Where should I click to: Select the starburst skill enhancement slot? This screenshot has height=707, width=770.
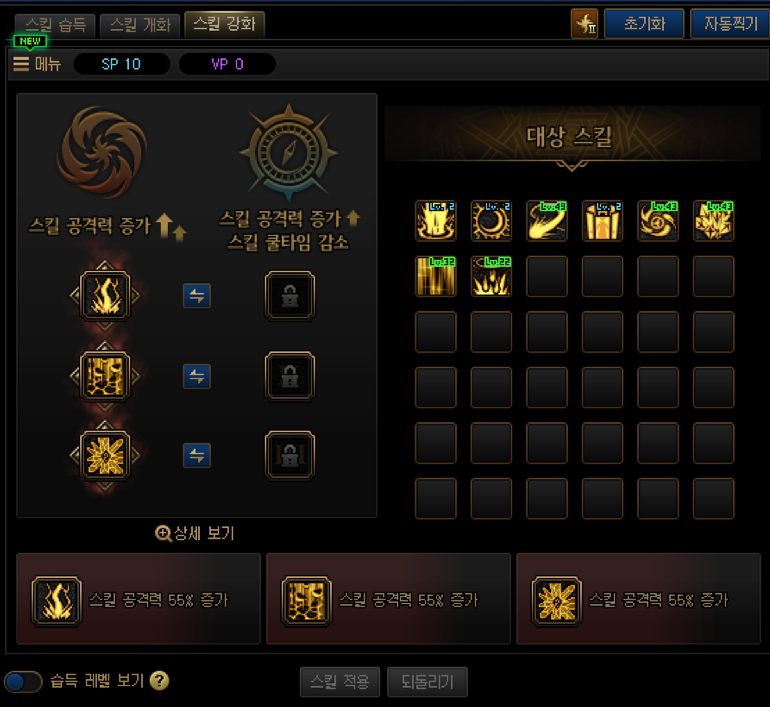click(x=105, y=456)
